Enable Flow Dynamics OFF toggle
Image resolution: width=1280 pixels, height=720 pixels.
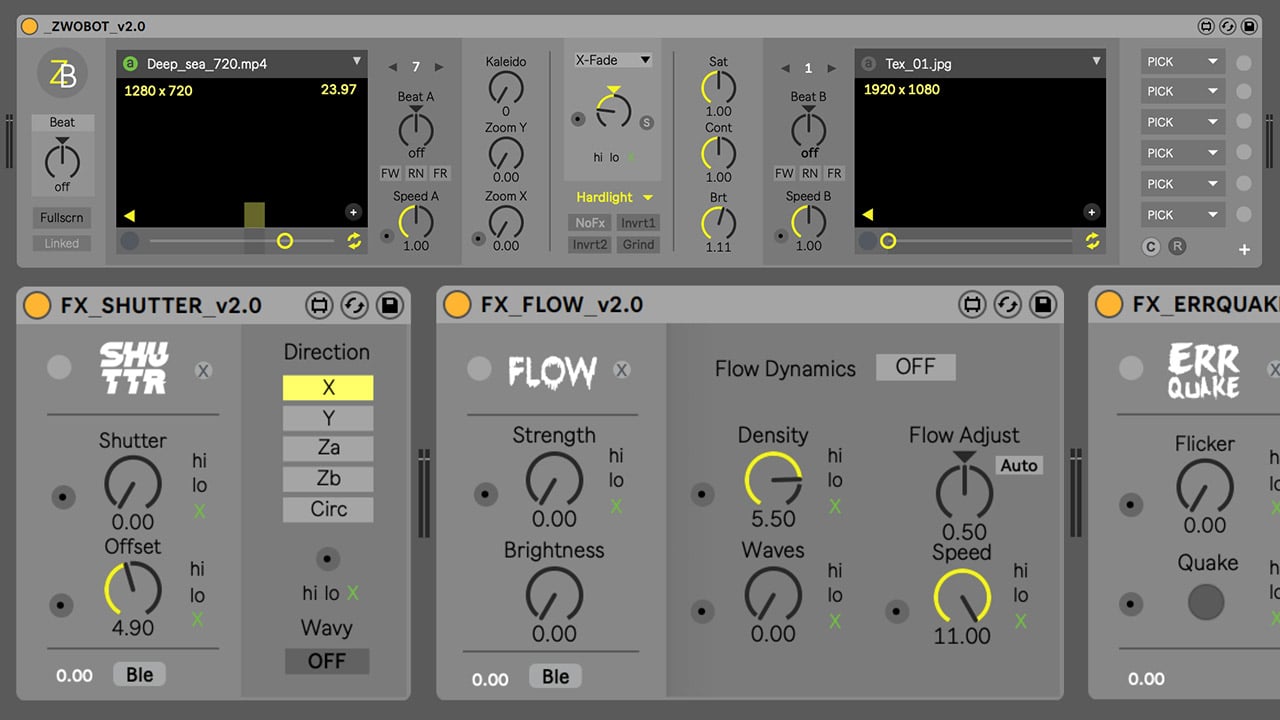coord(915,367)
